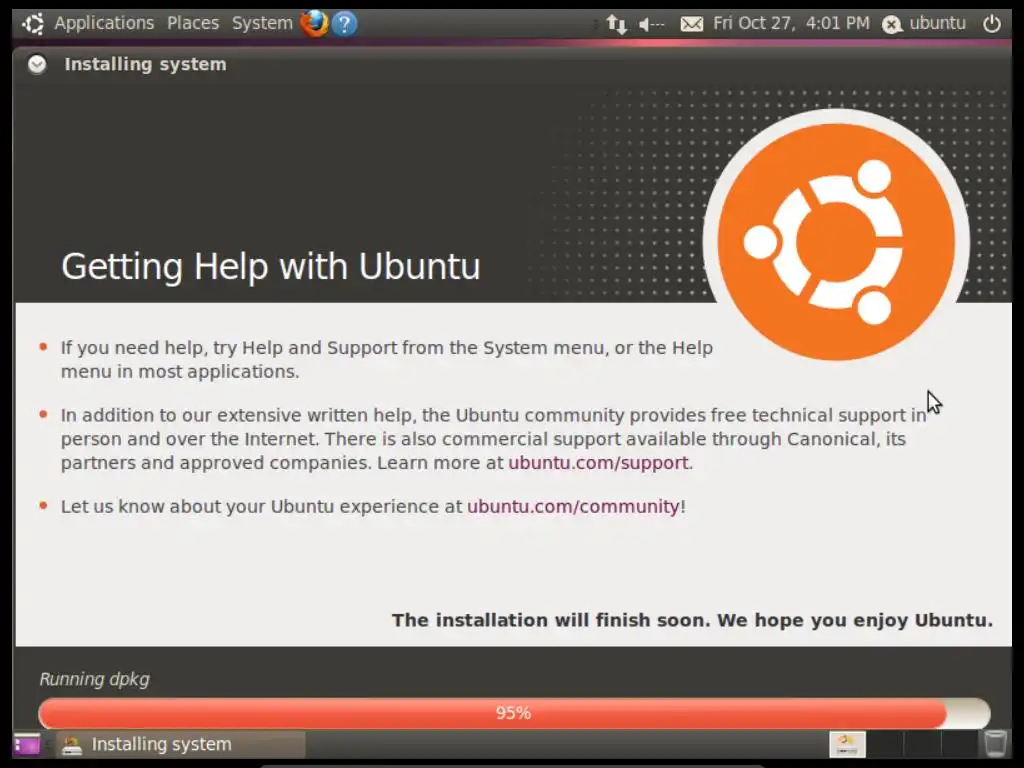Select the Installing system taskbar button

pyautogui.click(x=182, y=744)
